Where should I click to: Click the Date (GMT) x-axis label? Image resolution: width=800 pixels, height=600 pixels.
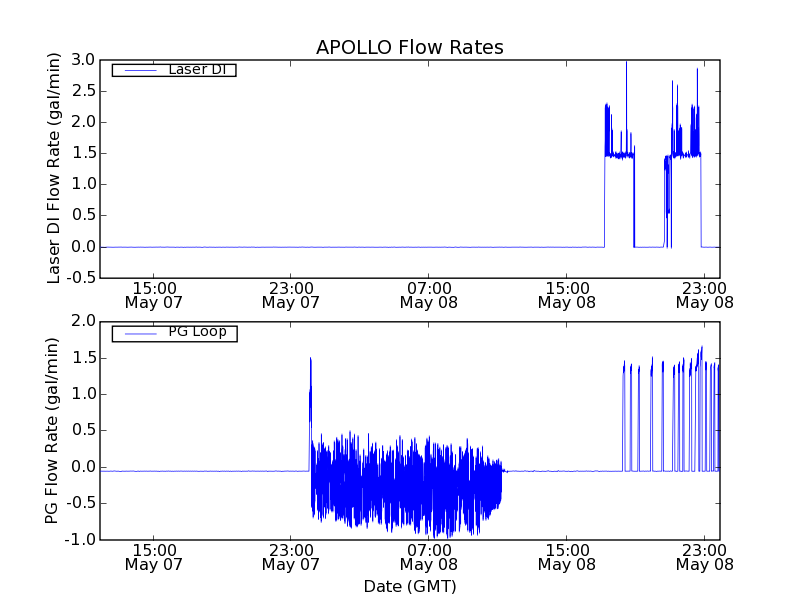tap(409, 586)
